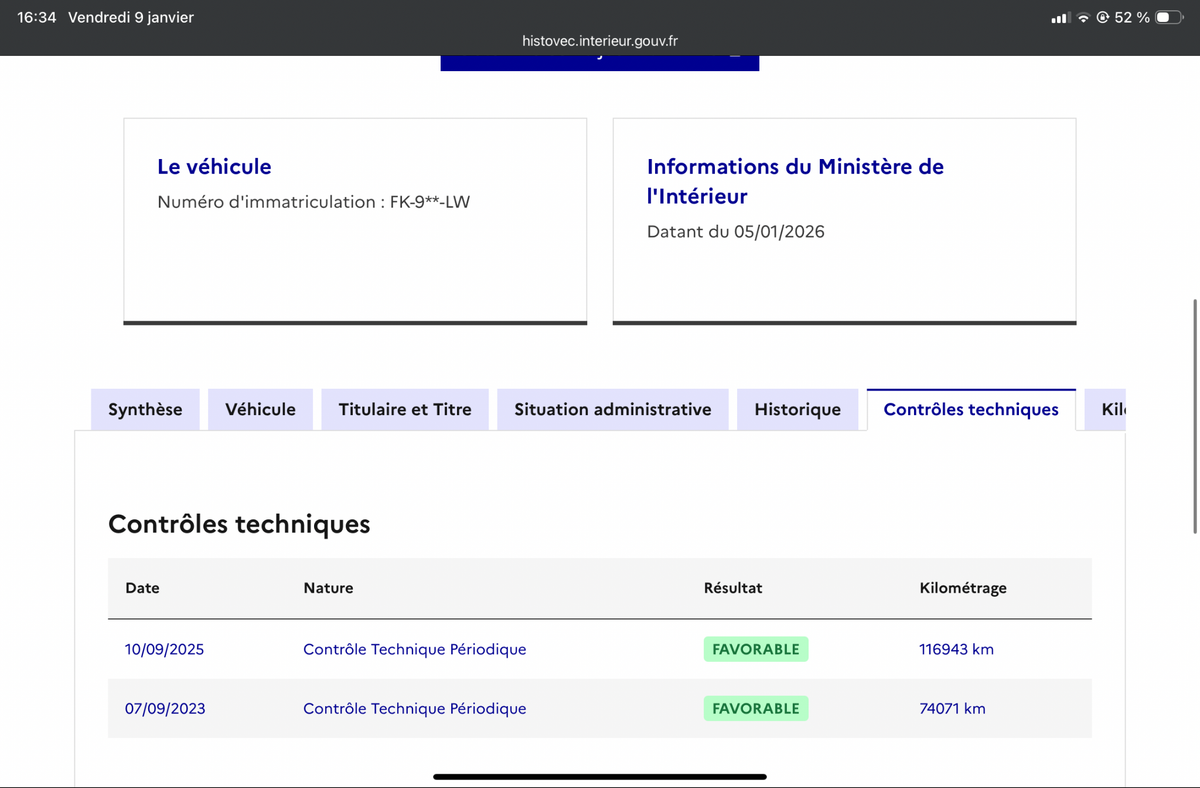
Task: Click the Le véhicule card heading
Action: point(214,166)
